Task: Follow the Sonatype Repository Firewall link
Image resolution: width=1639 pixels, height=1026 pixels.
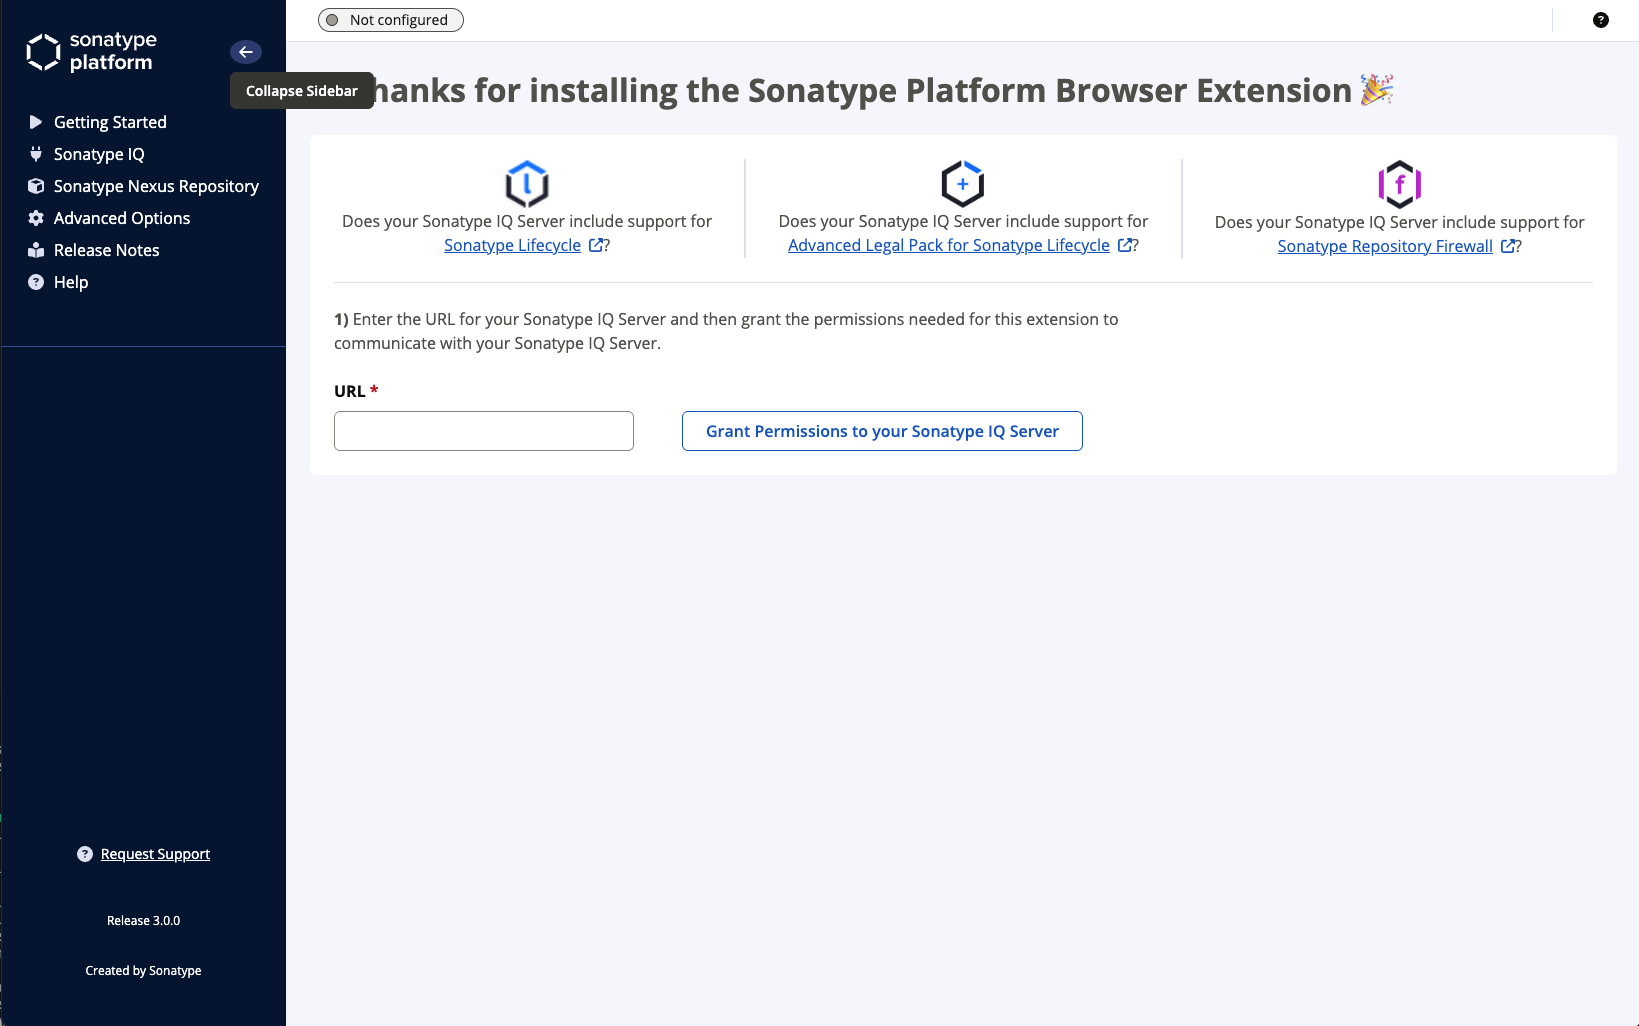Action: pyautogui.click(x=1385, y=246)
